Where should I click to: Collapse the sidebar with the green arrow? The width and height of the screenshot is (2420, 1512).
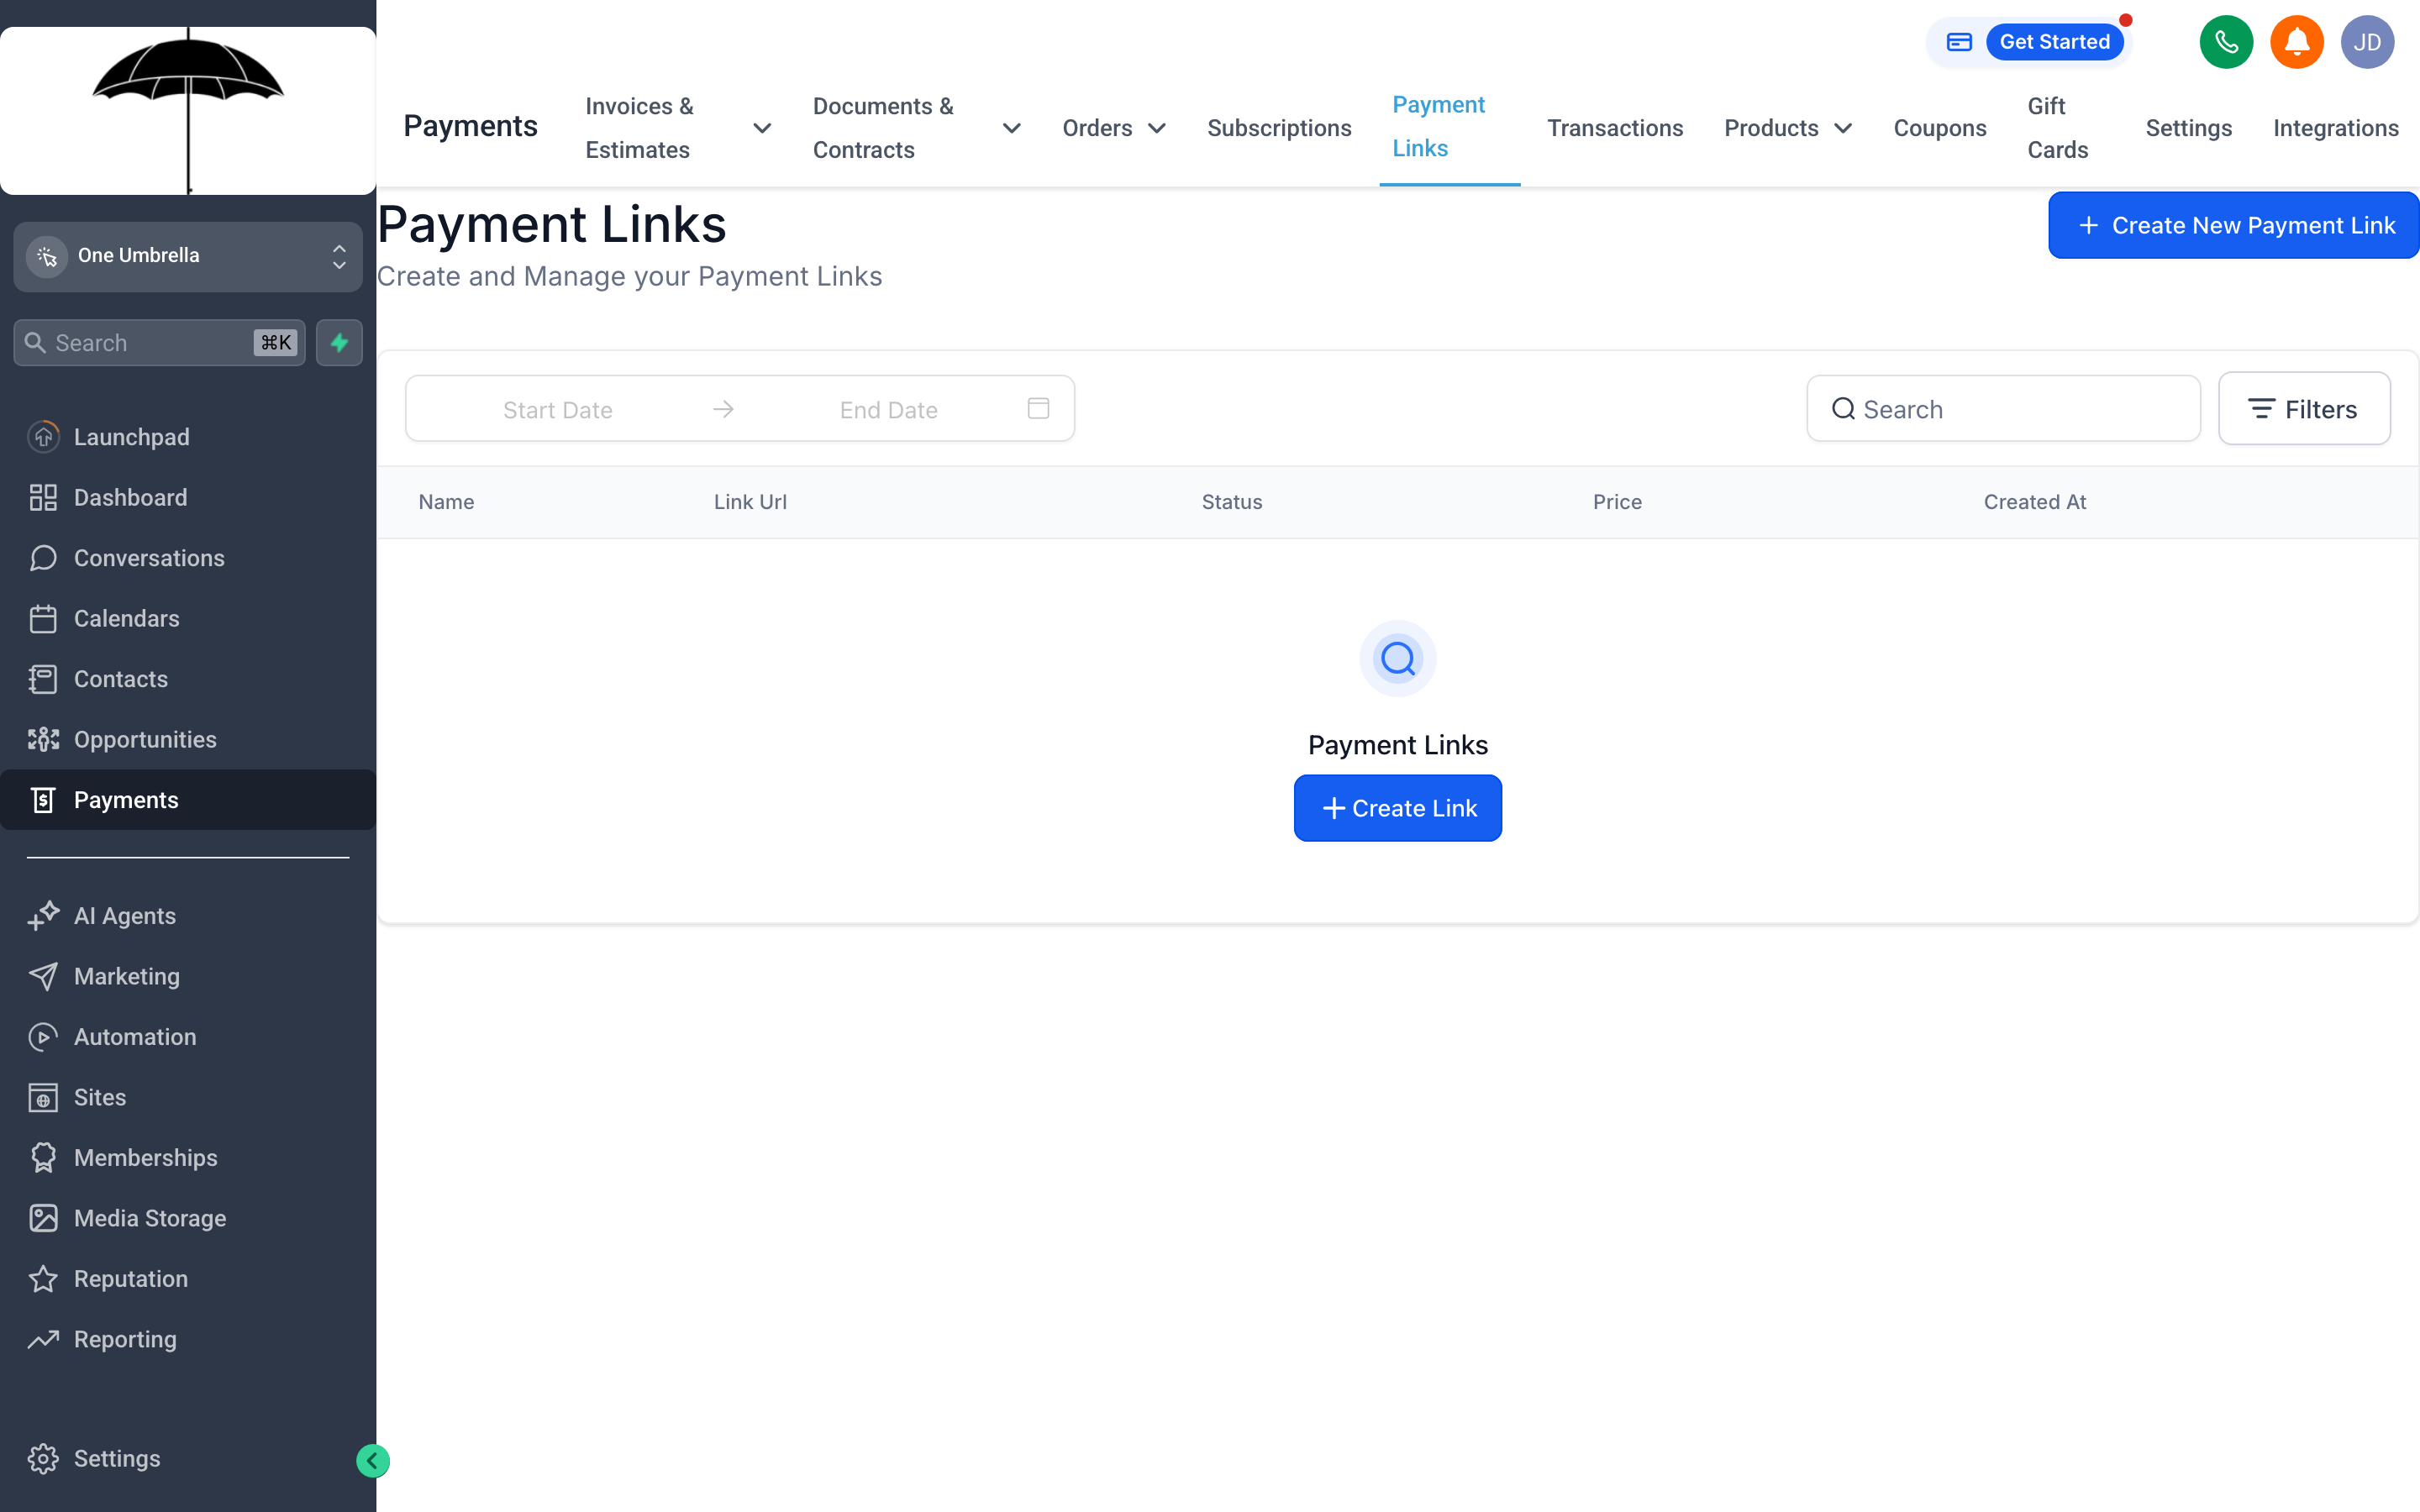point(372,1461)
